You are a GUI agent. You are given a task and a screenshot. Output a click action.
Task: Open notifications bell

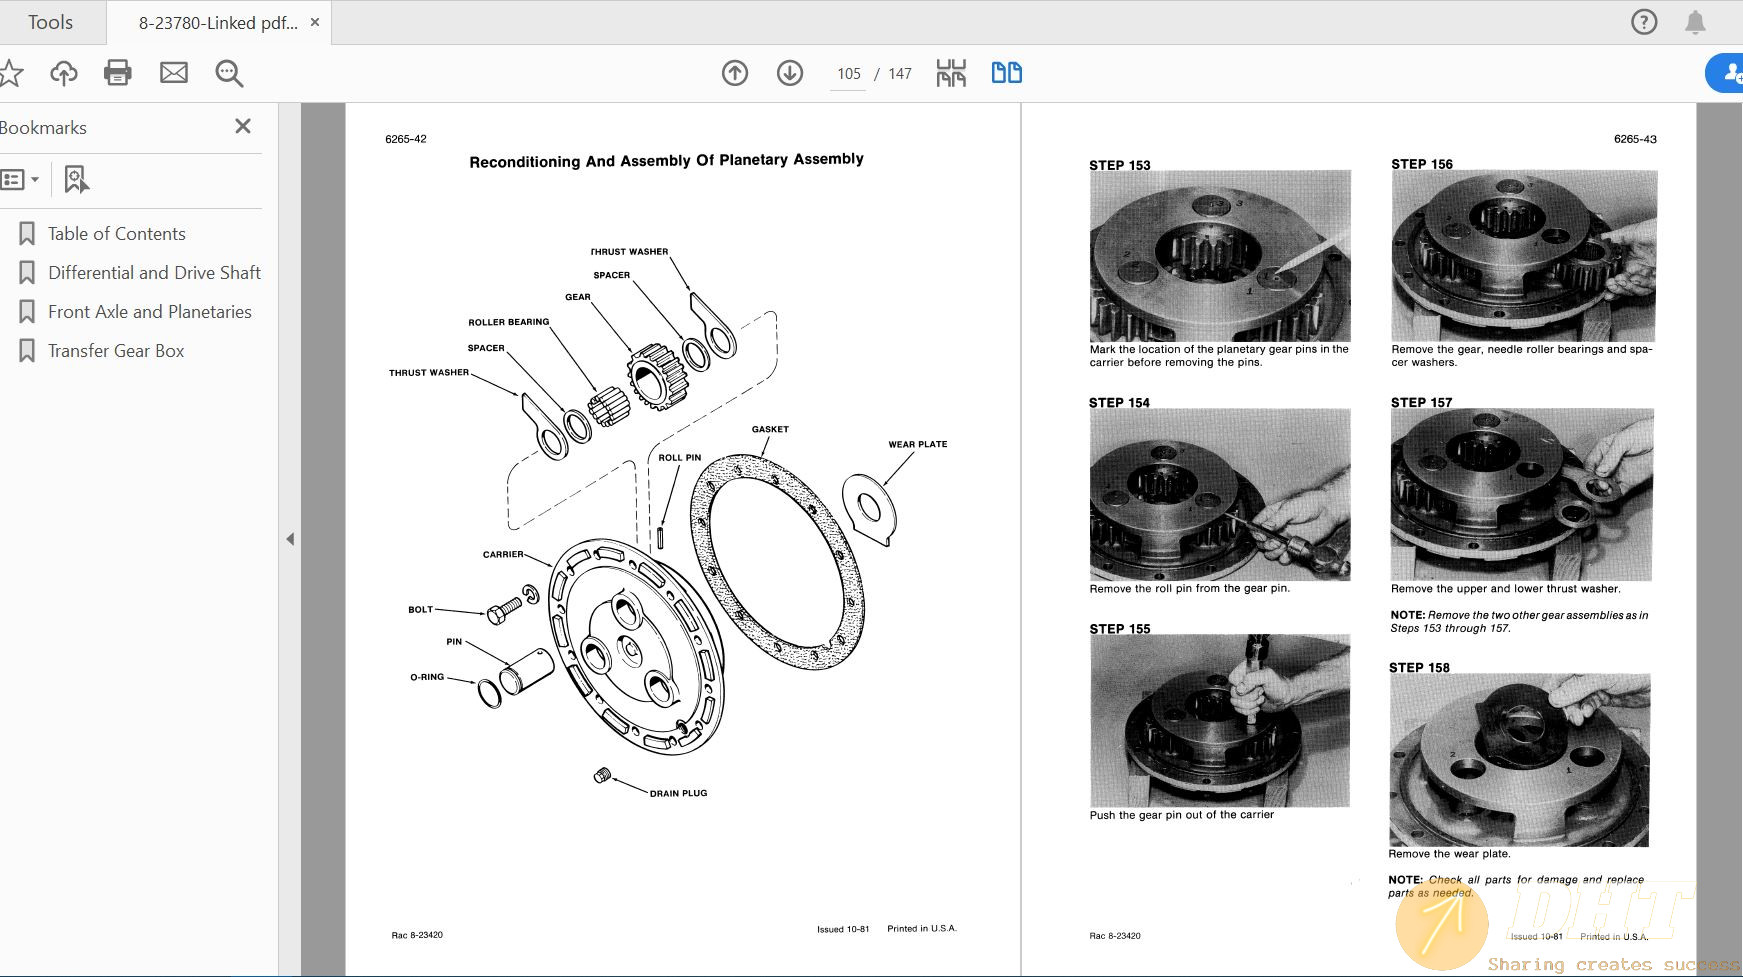[1695, 21]
